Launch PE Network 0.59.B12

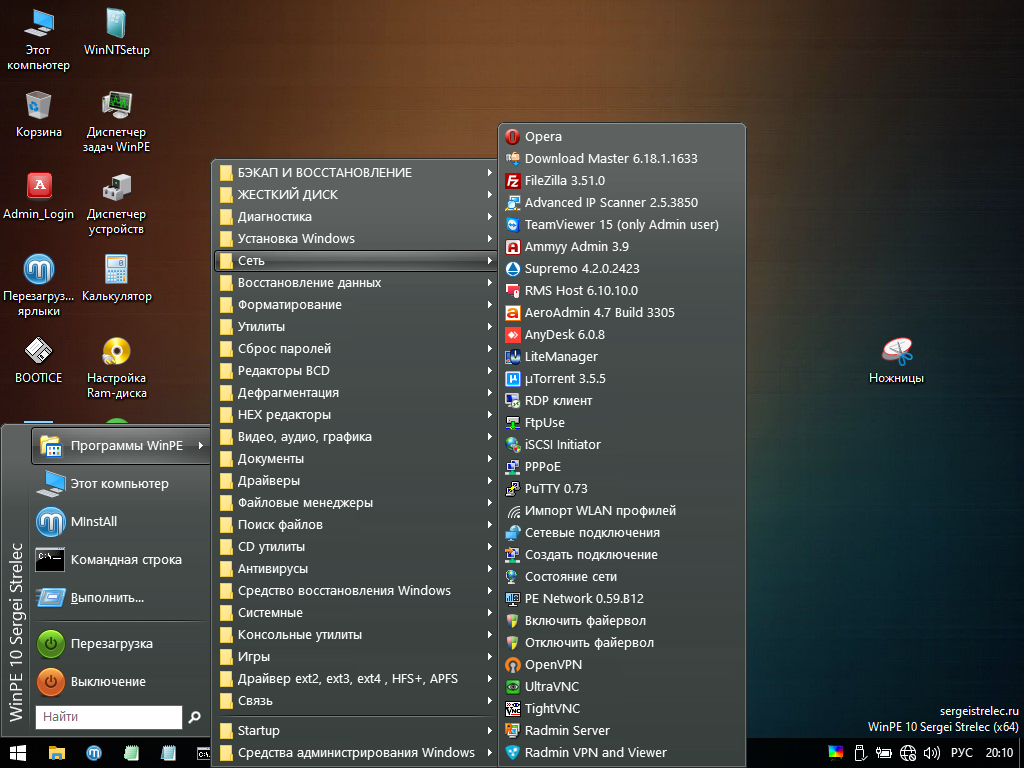(622, 598)
